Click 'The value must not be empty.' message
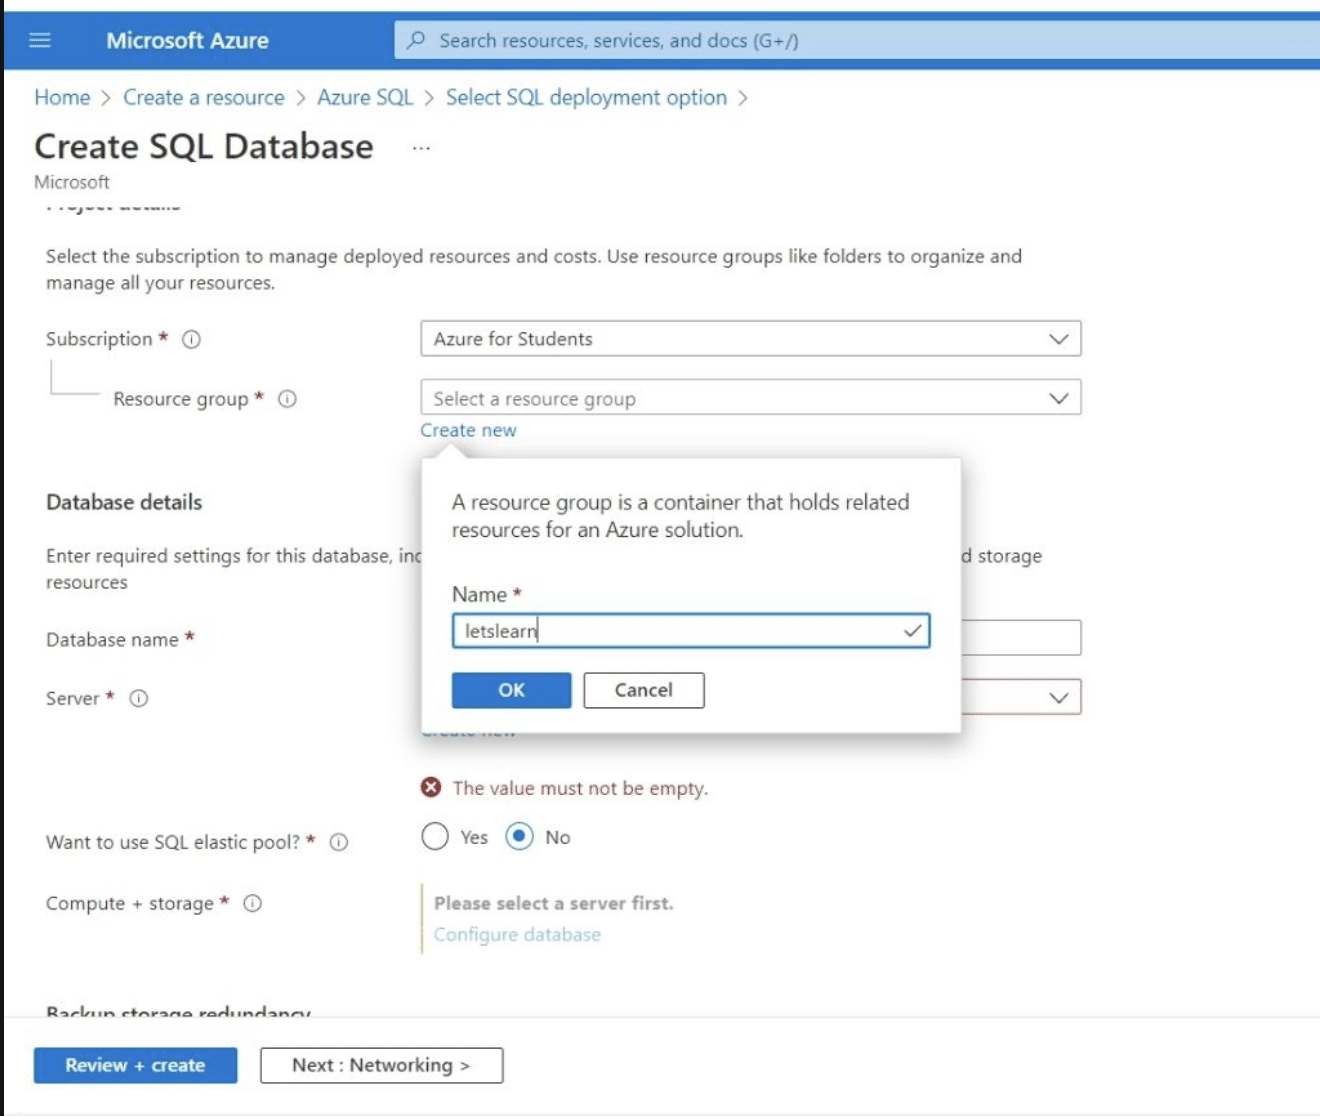This screenshot has height=1116, width=1320. point(580,788)
